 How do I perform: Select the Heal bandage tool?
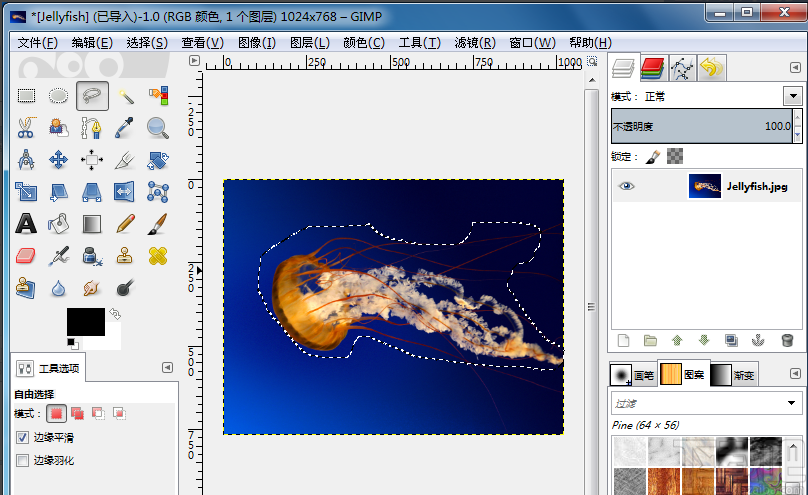click(x=158, y=255)
